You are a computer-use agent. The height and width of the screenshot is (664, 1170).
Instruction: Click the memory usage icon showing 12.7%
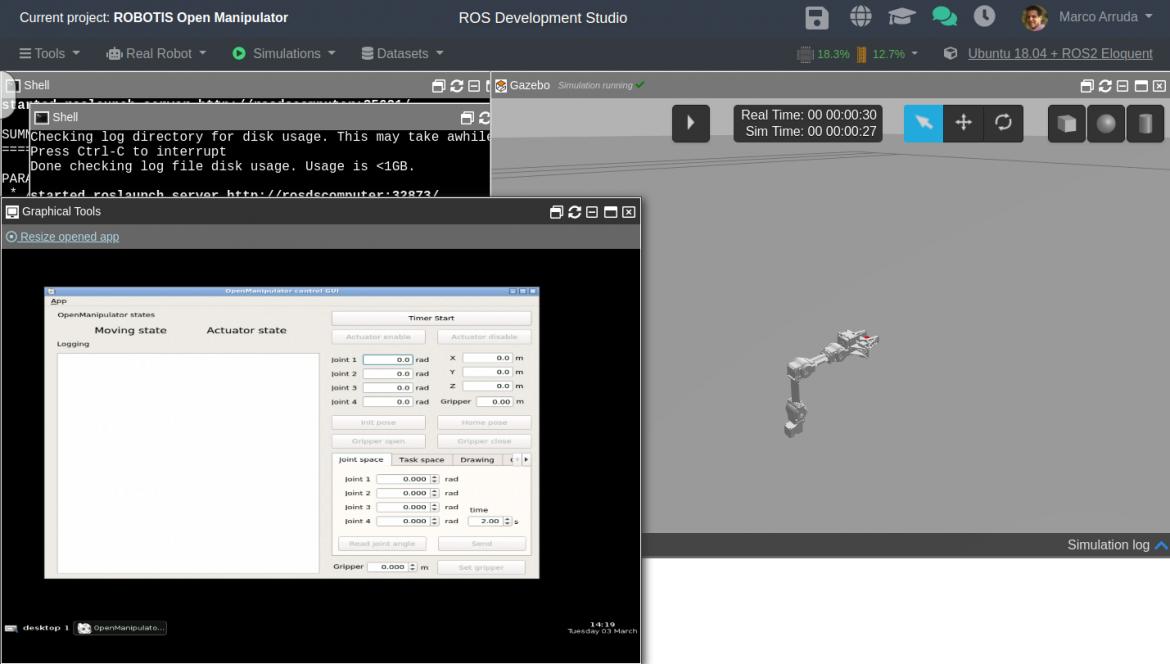[x=862, y=54]
